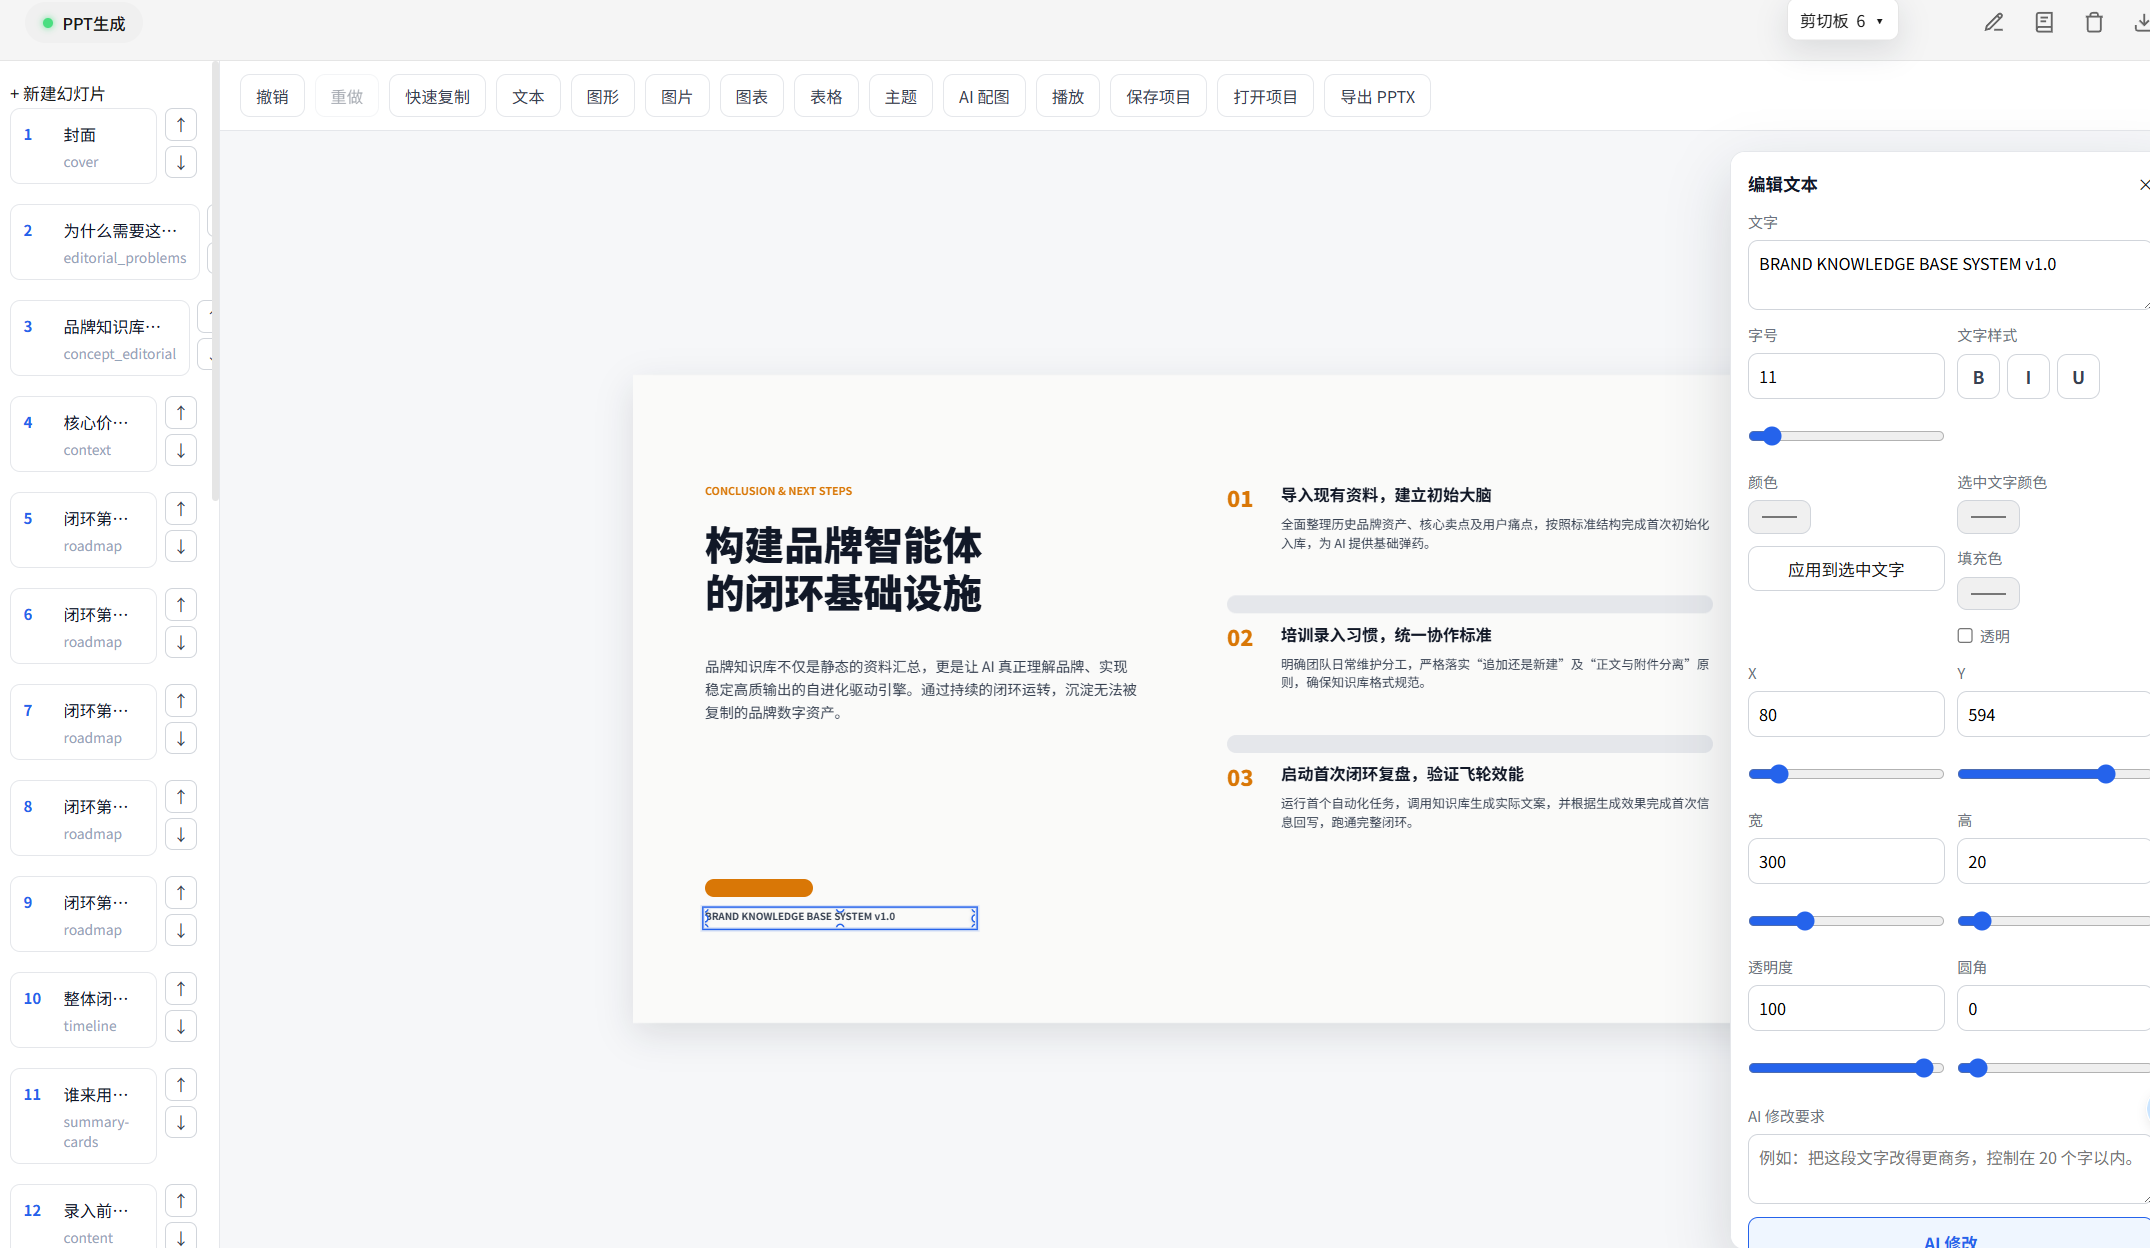Move slide 12 录入前 up with arrow
This screenshot has width=2150, height=1248.
tap(181, 1200)
